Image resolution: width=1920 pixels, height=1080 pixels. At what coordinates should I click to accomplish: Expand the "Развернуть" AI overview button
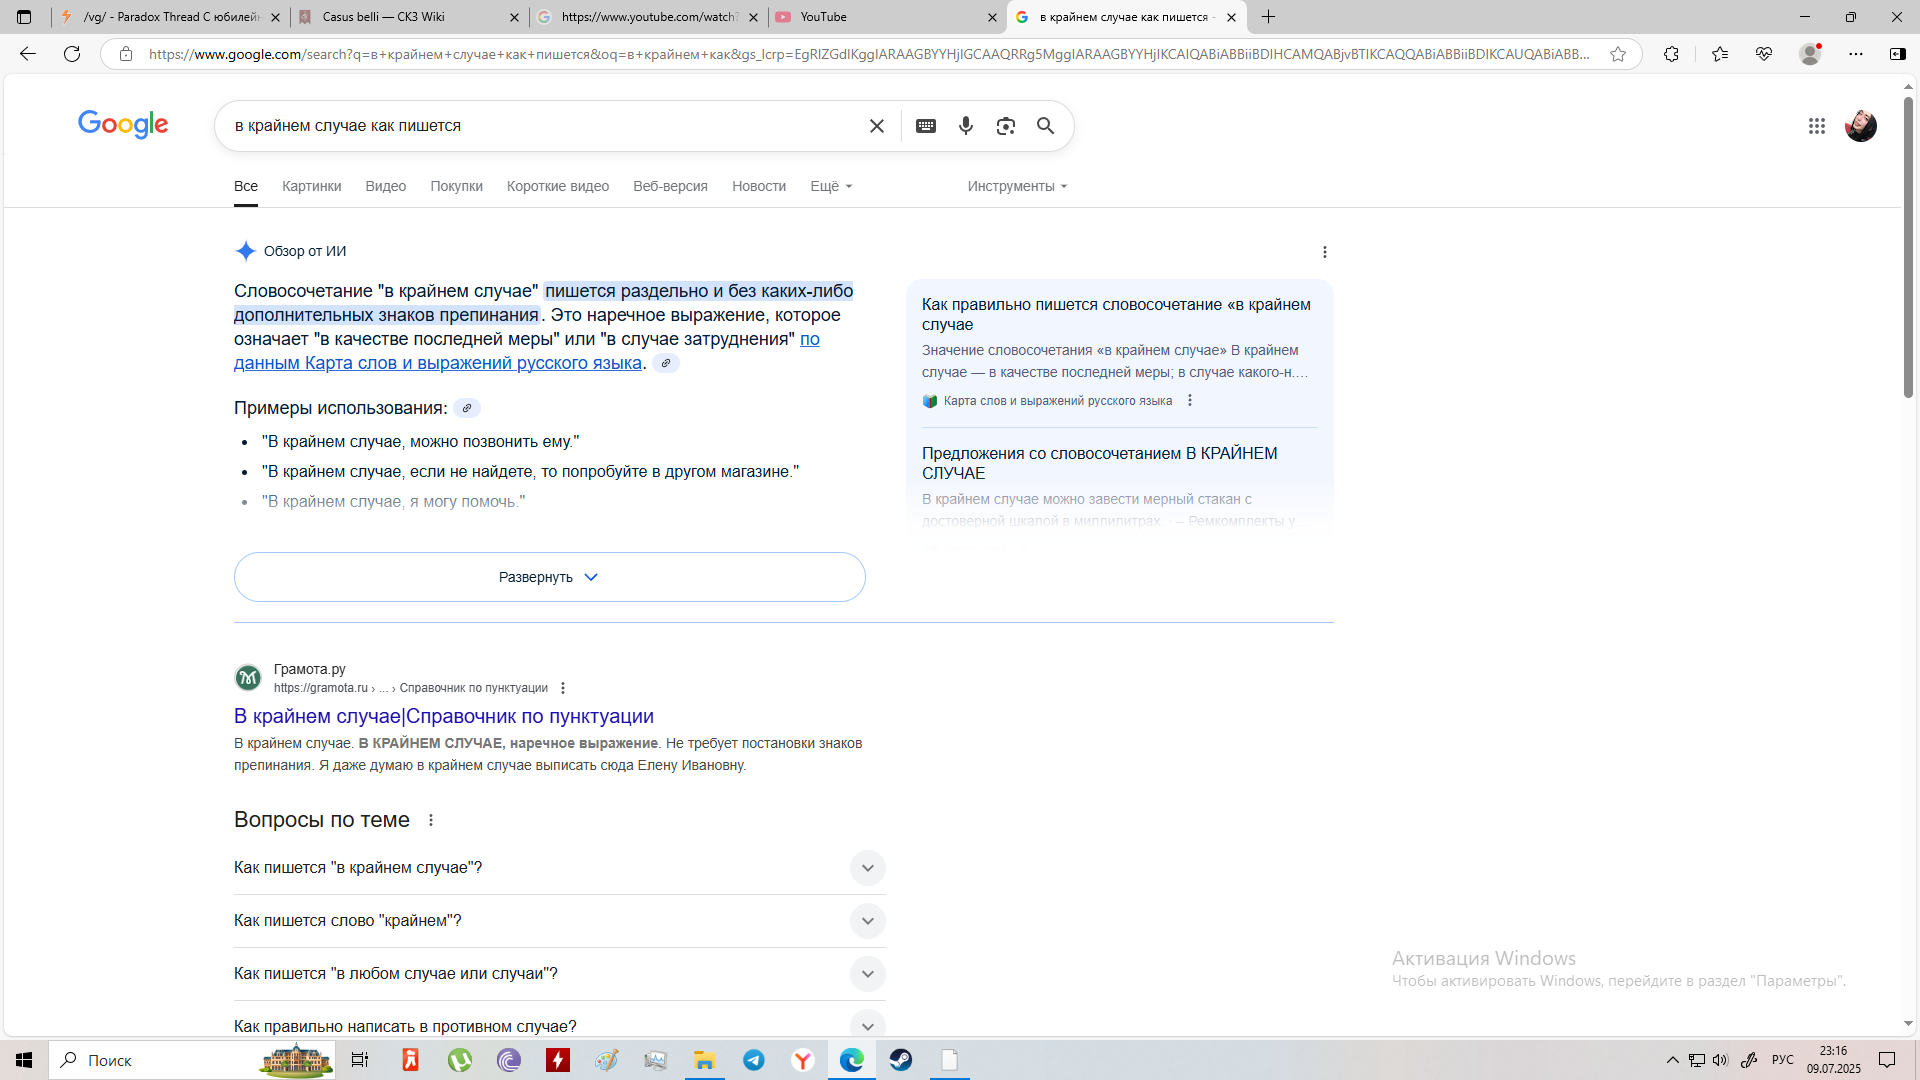549,577
